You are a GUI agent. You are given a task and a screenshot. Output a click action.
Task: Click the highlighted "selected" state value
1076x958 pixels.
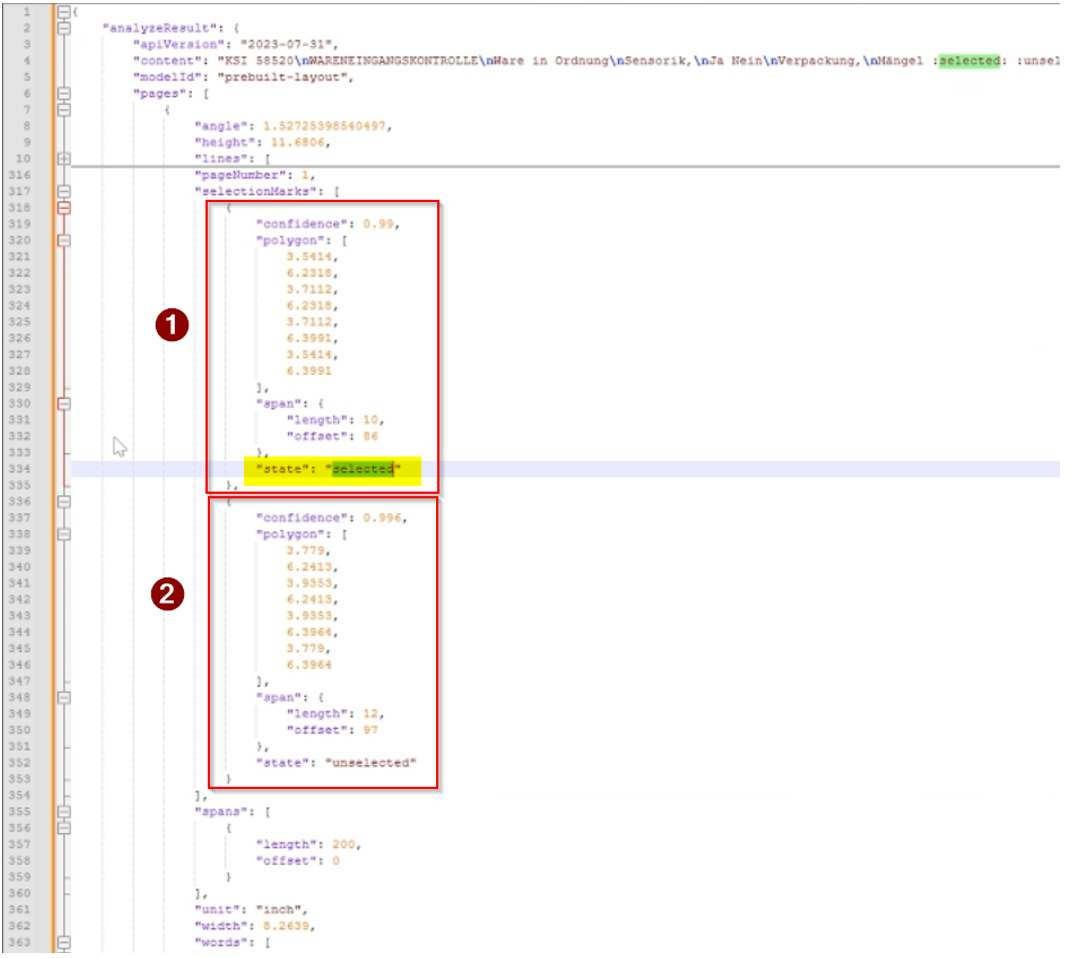click(363, 469)
